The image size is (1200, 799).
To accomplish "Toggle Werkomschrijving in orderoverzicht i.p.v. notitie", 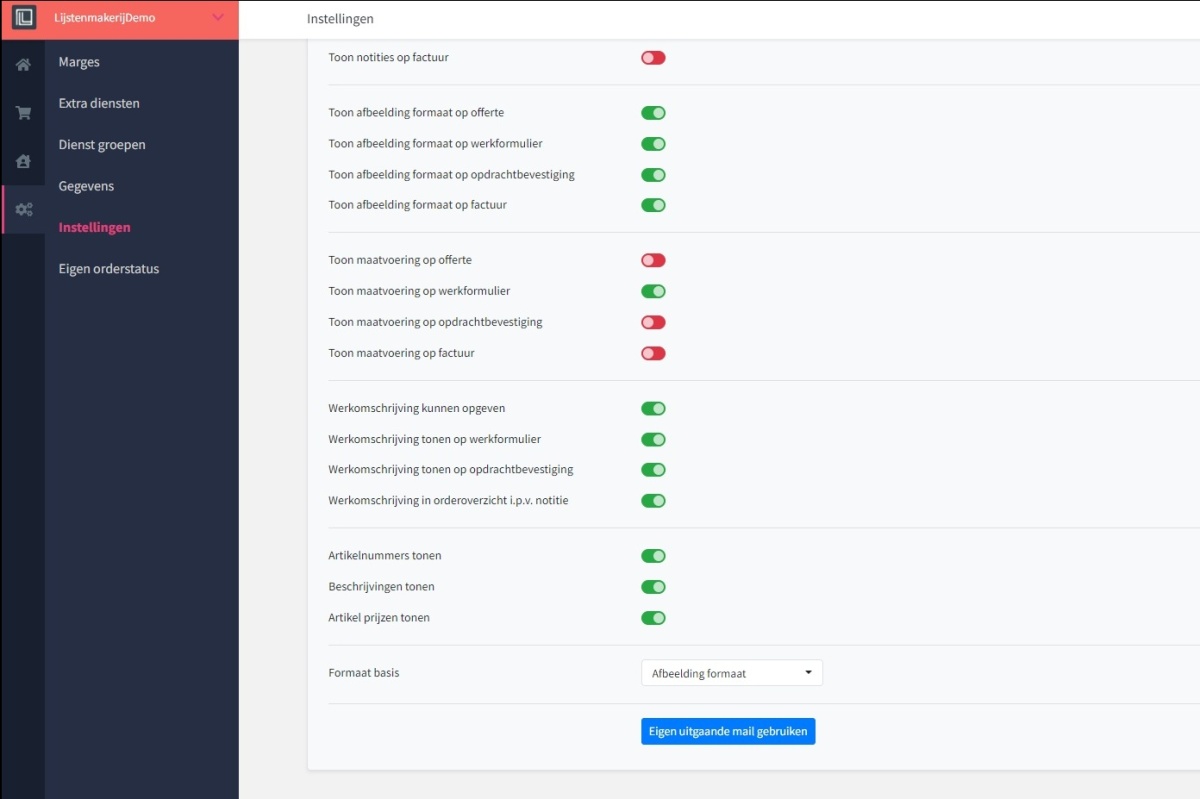I will click(x=653, y=500).
